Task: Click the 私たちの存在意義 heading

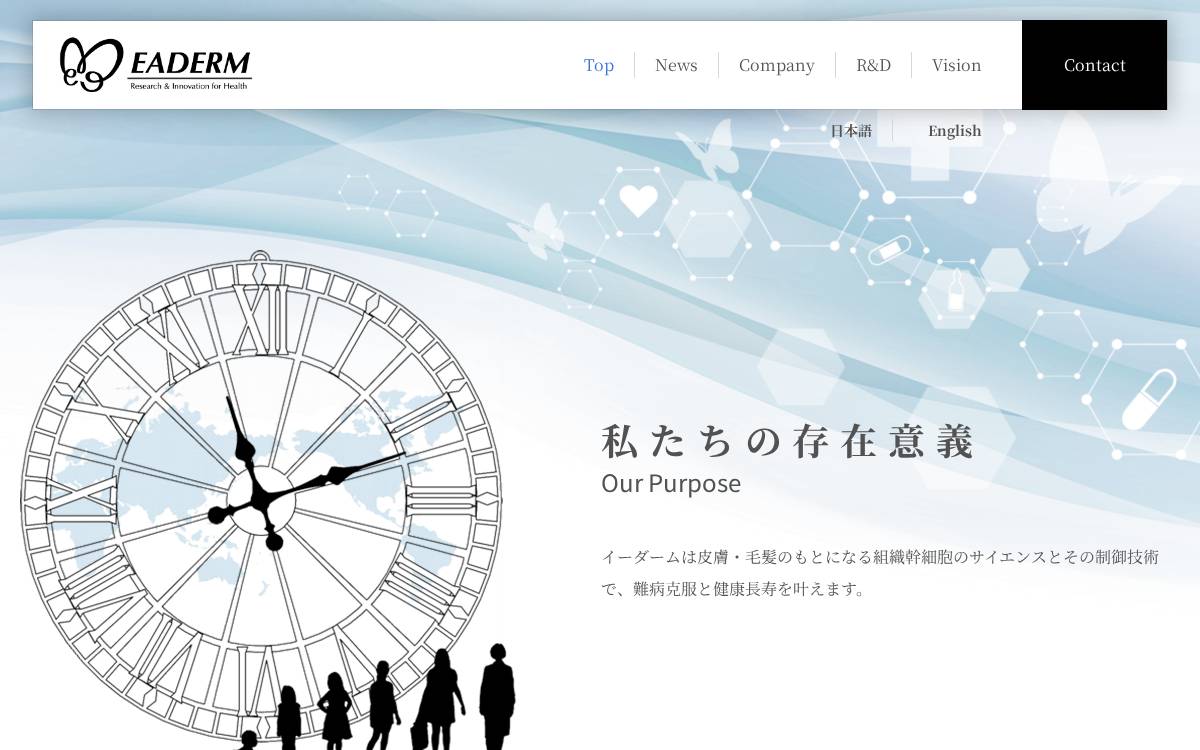Action: [788, 441]
